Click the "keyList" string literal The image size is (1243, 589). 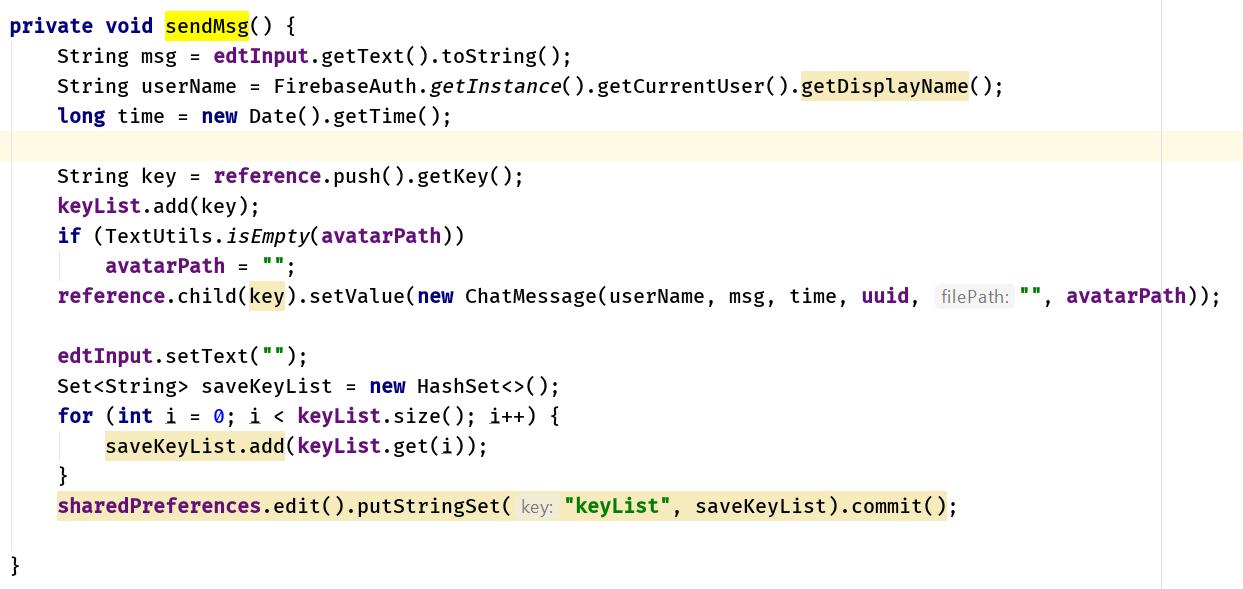pos(615,506)
